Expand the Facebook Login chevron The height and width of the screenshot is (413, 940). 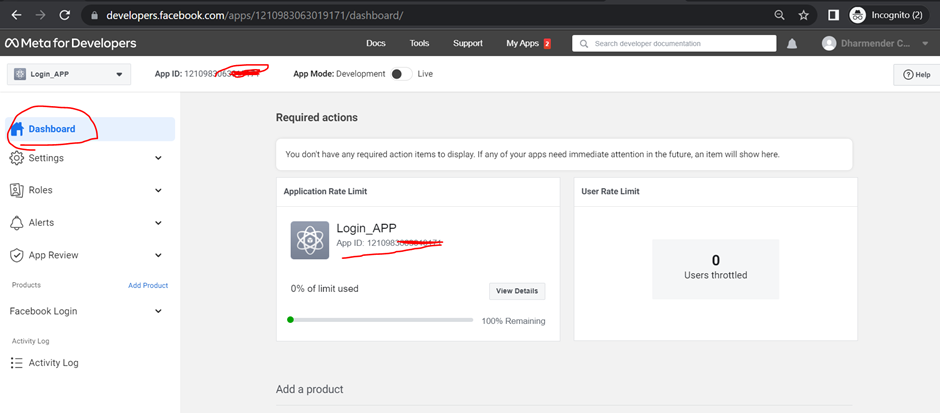click(158, 312)
